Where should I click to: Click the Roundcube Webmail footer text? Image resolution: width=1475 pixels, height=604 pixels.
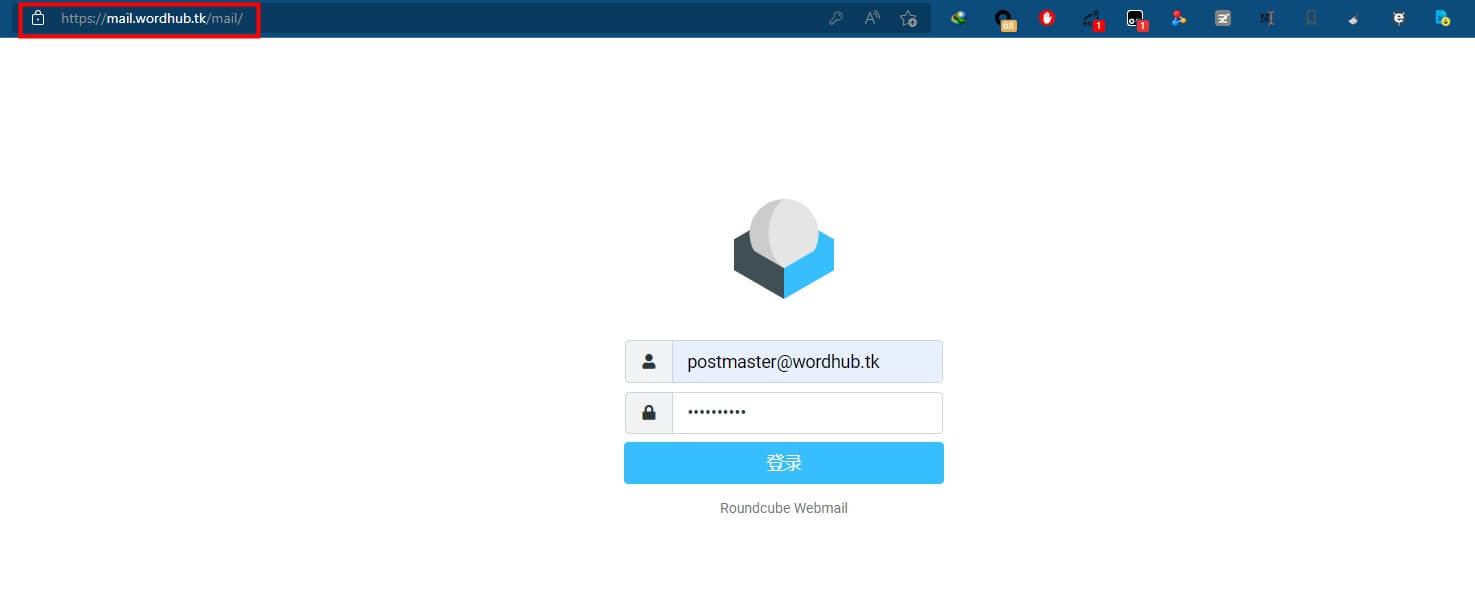pyautogui.click(x=784, y=508)
